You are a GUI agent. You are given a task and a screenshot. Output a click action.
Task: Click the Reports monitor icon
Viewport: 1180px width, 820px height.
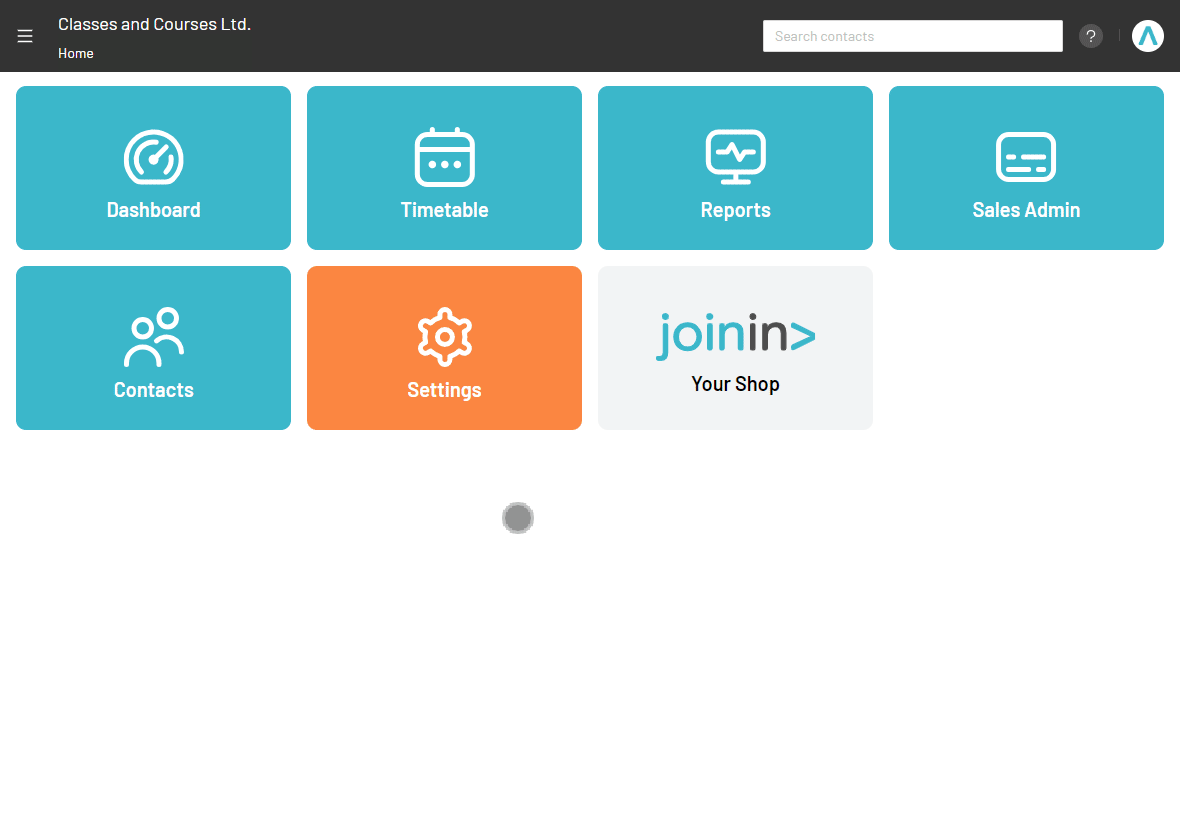[x=735, y=157]
